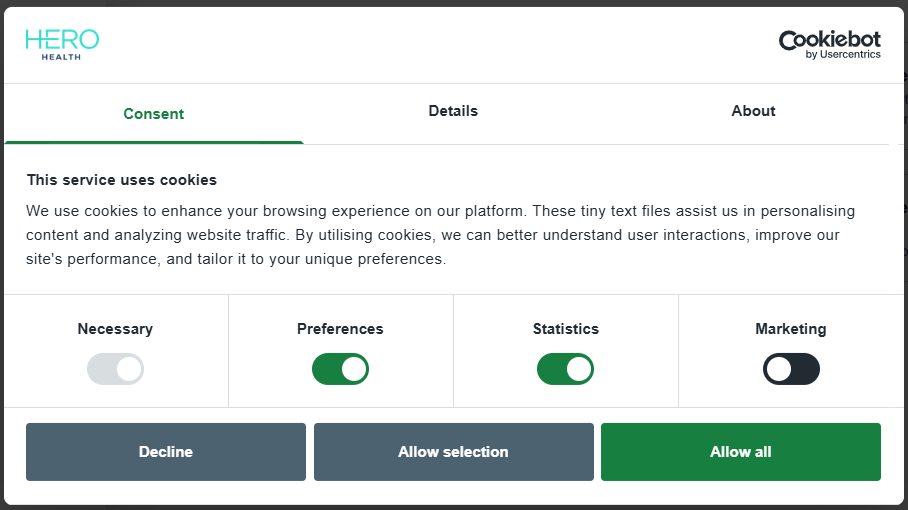This screenshot has height=510, width=908.
Task: Enable the Marketing cookies toggle
Action: coord(791,369)
